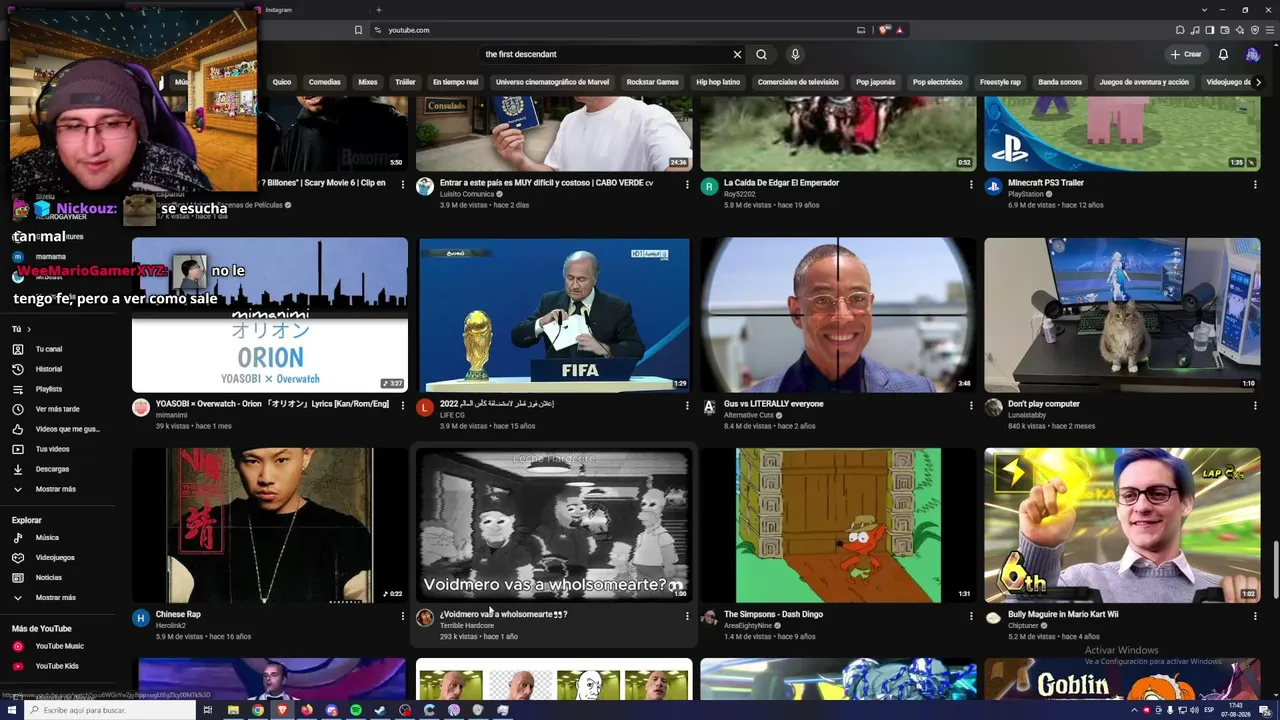This screenshot has height=720, width=1280.
Task: Open Steam from the taskbar
Action: (x=380, y=710)
